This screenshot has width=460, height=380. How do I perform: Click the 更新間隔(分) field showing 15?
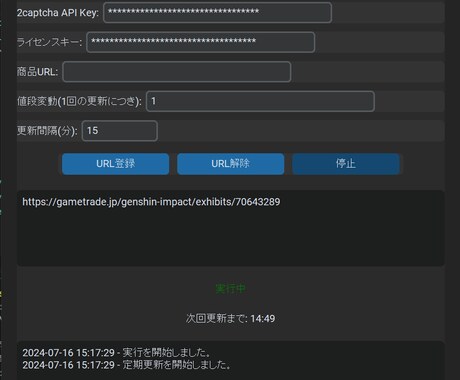tap(120, 131)
